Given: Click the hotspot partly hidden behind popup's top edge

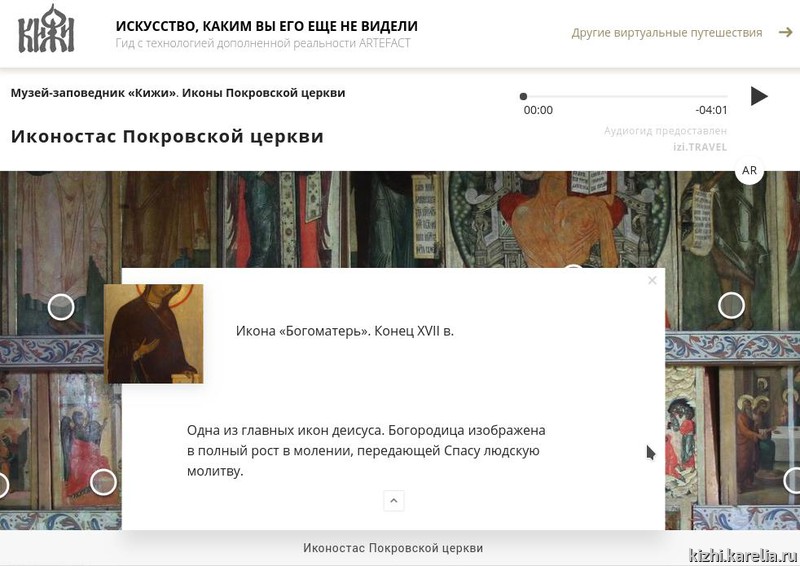Looking at the screenshot, I should coord(572,268).
